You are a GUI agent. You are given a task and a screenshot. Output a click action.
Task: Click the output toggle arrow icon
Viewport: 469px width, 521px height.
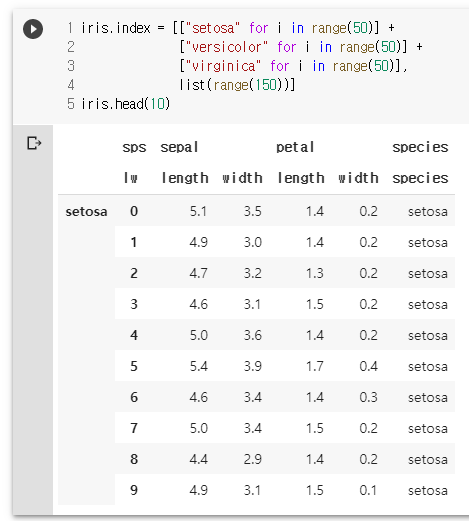(x=34, y=143)
